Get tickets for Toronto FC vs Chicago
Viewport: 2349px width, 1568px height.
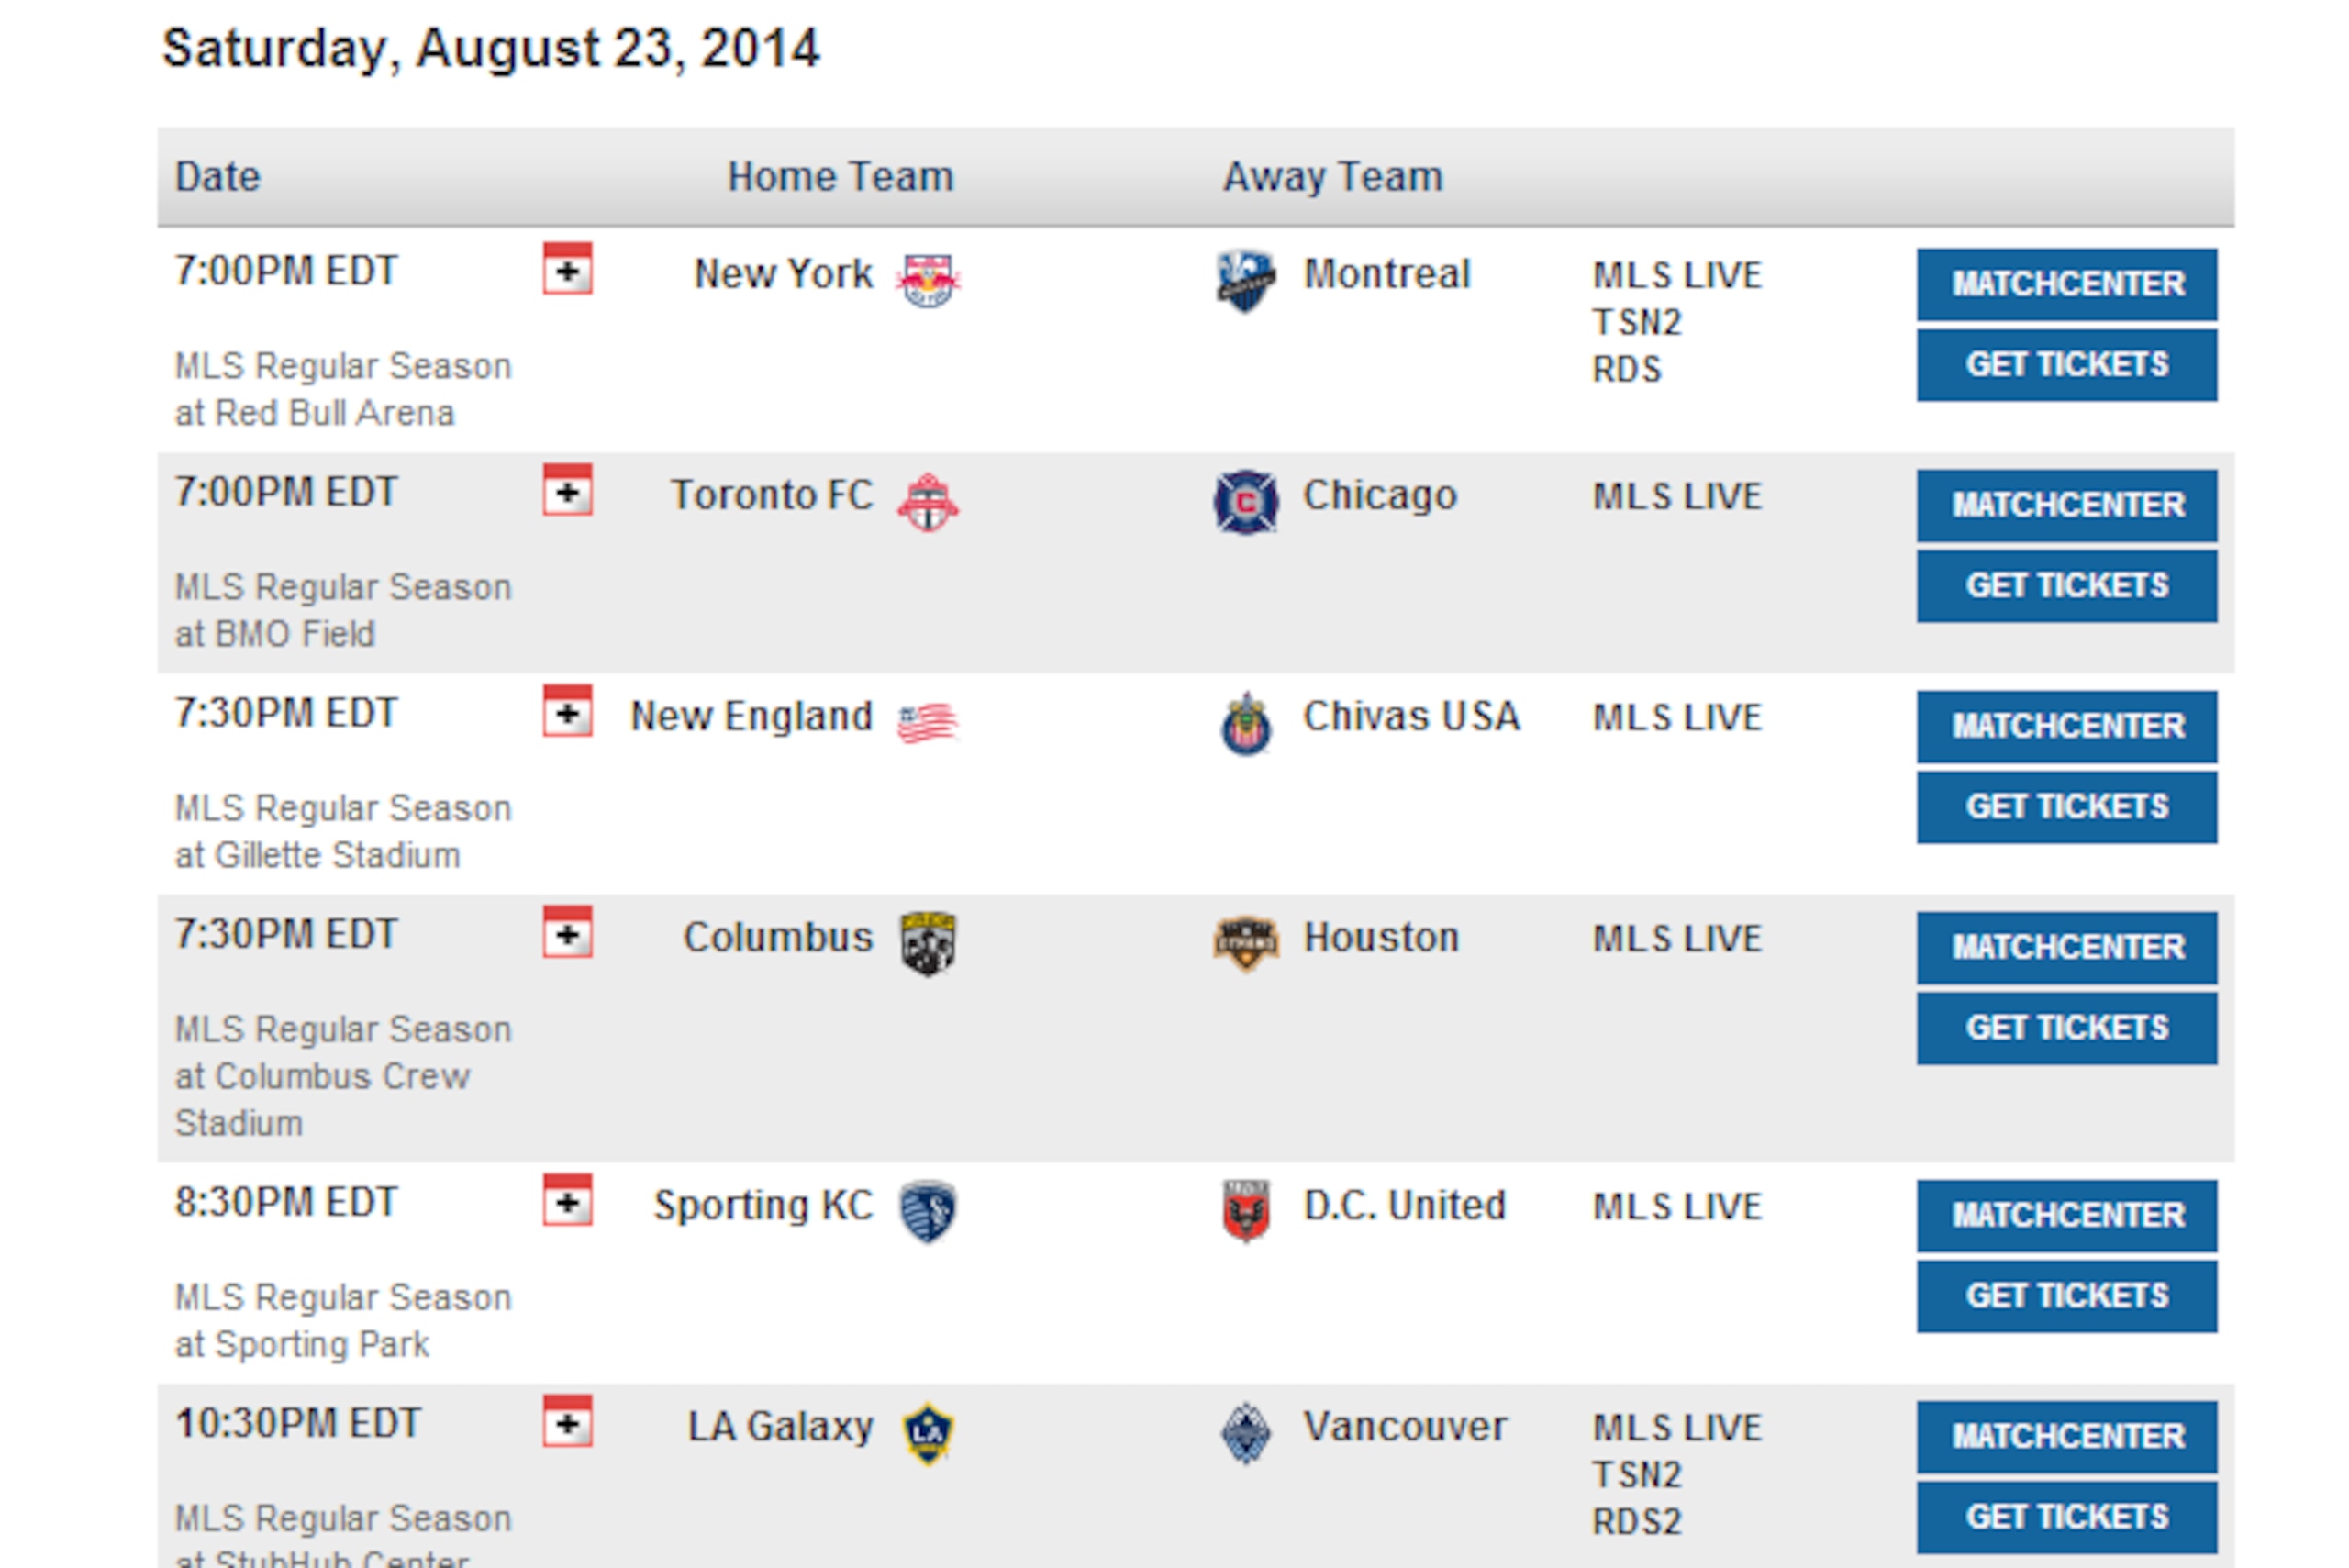pos(2066,586)
